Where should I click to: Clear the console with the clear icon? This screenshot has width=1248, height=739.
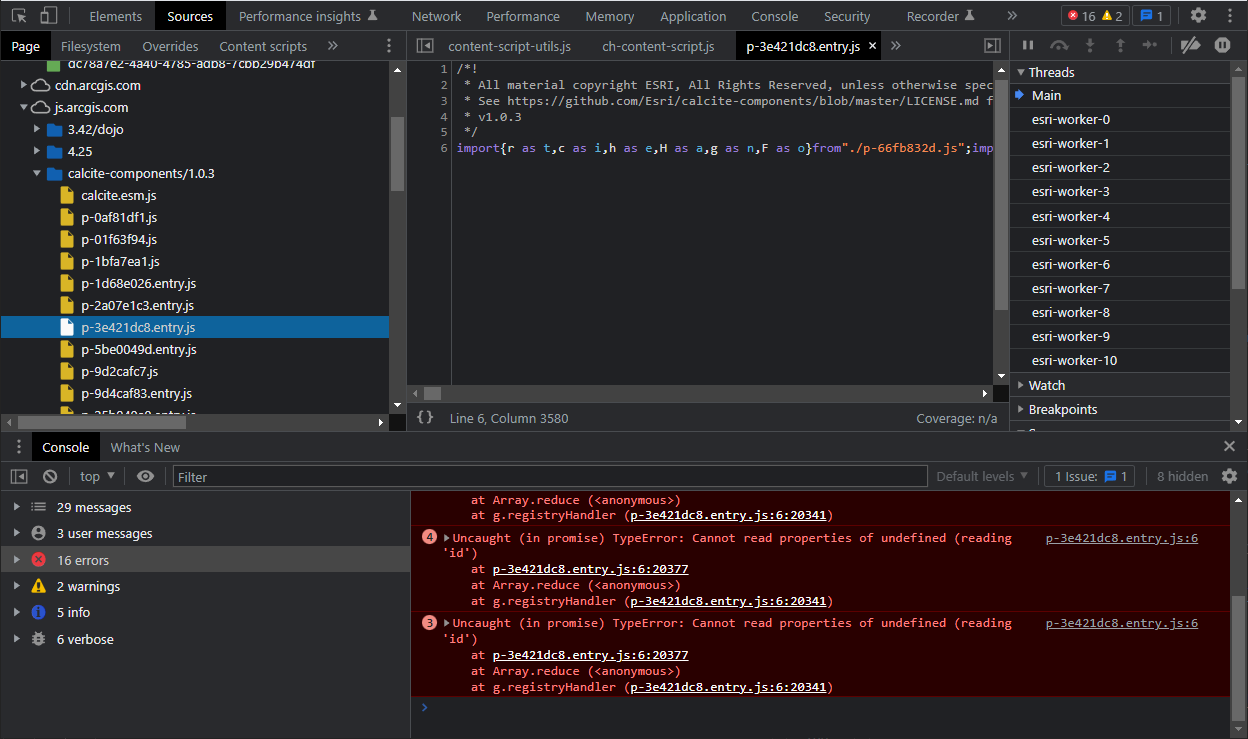pos(50,477)
